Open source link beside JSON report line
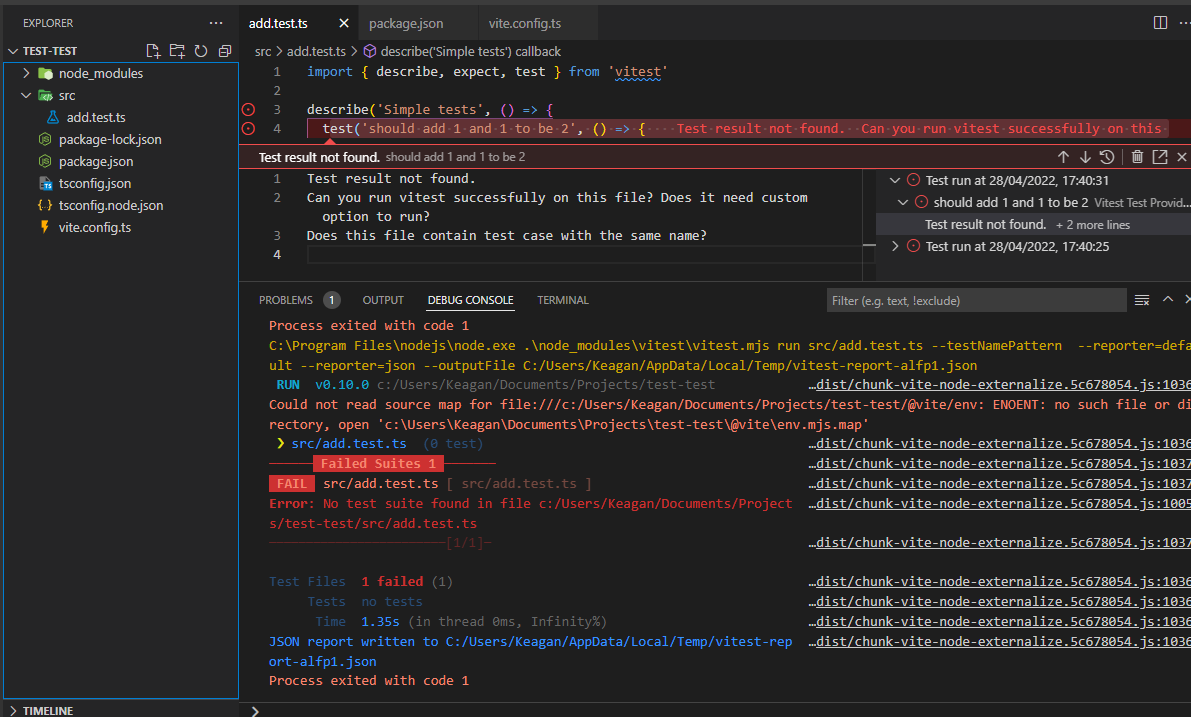 click(x=999, y=641)
